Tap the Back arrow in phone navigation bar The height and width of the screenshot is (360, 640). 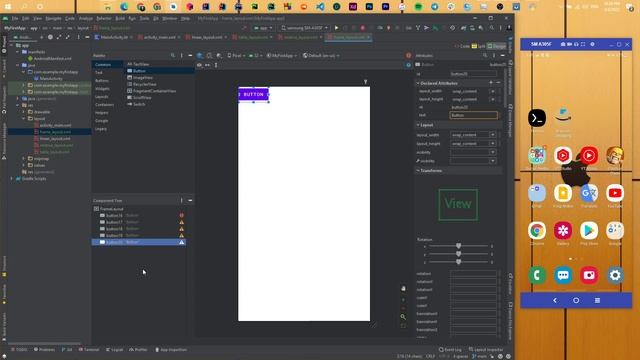[x=555, y=300]
